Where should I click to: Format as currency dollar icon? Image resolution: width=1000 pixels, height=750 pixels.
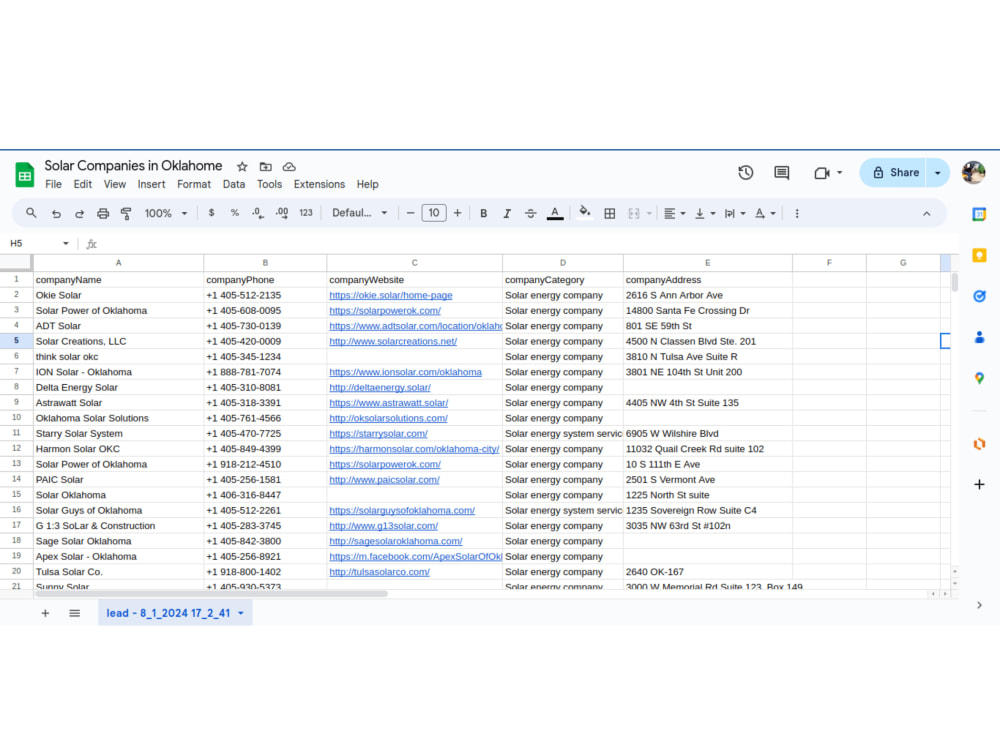(211, 213)
